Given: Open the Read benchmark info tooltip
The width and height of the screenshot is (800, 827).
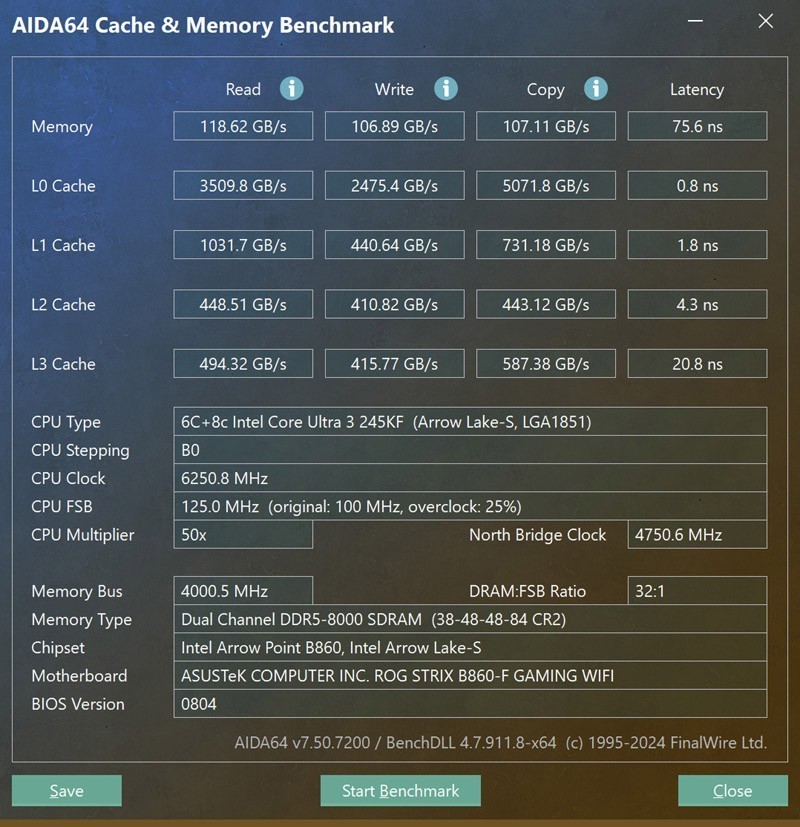Looking at the screenshot, I should 291,89.
